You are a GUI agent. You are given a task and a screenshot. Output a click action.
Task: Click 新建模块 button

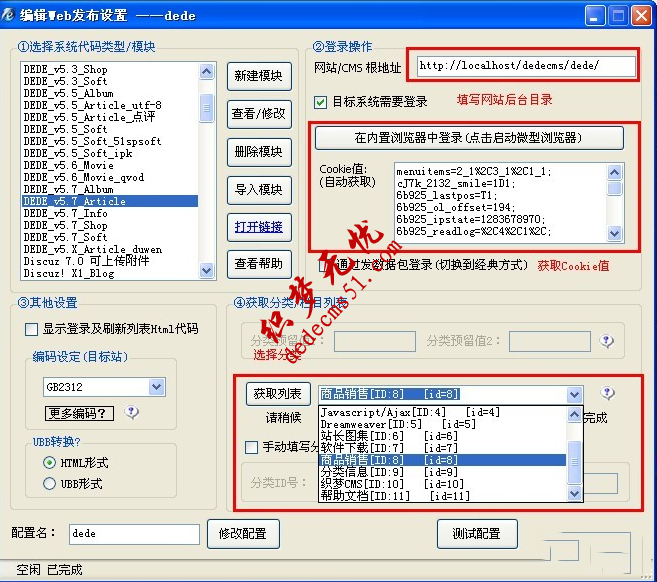pyautogui.click(x=259, y=76)
